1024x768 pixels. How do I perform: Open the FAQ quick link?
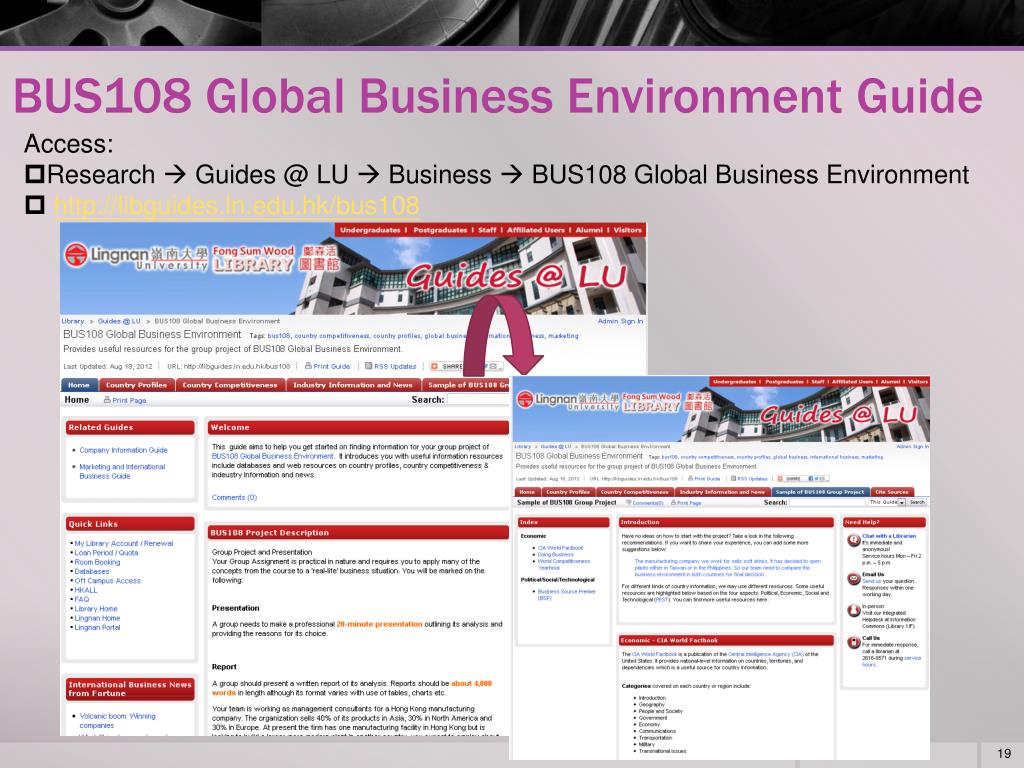[x=82, y=600]
